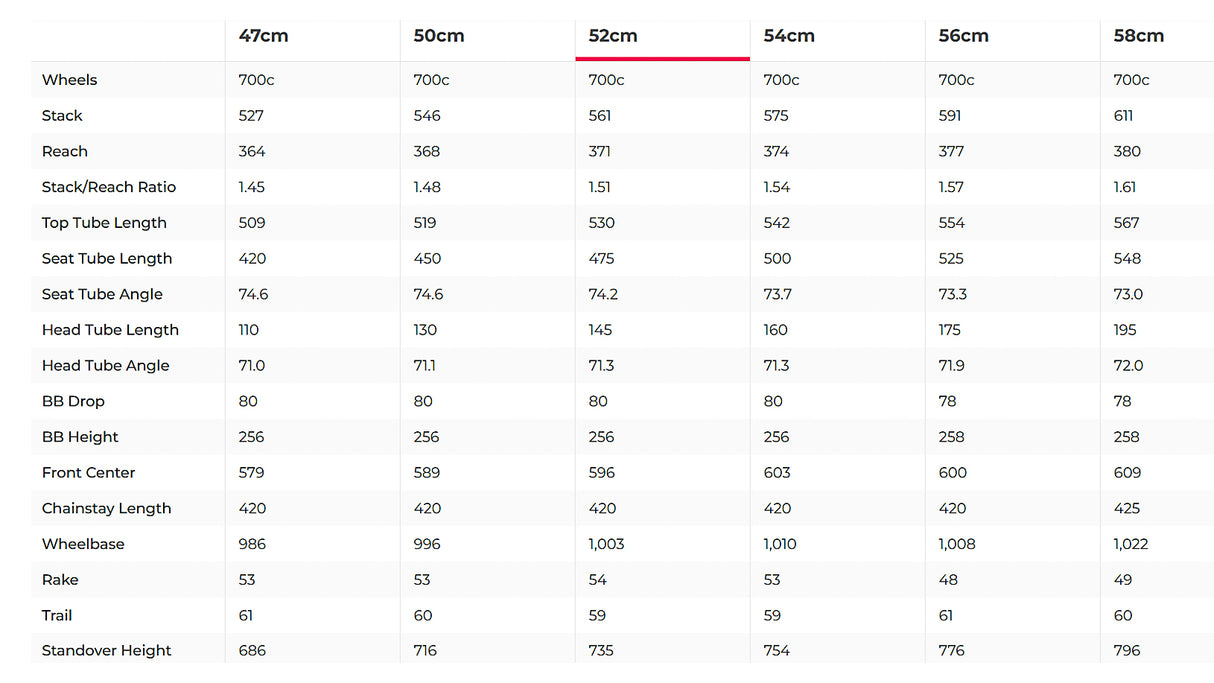
Task: Click the 686 Standover Height value
Action: [252, 651]
